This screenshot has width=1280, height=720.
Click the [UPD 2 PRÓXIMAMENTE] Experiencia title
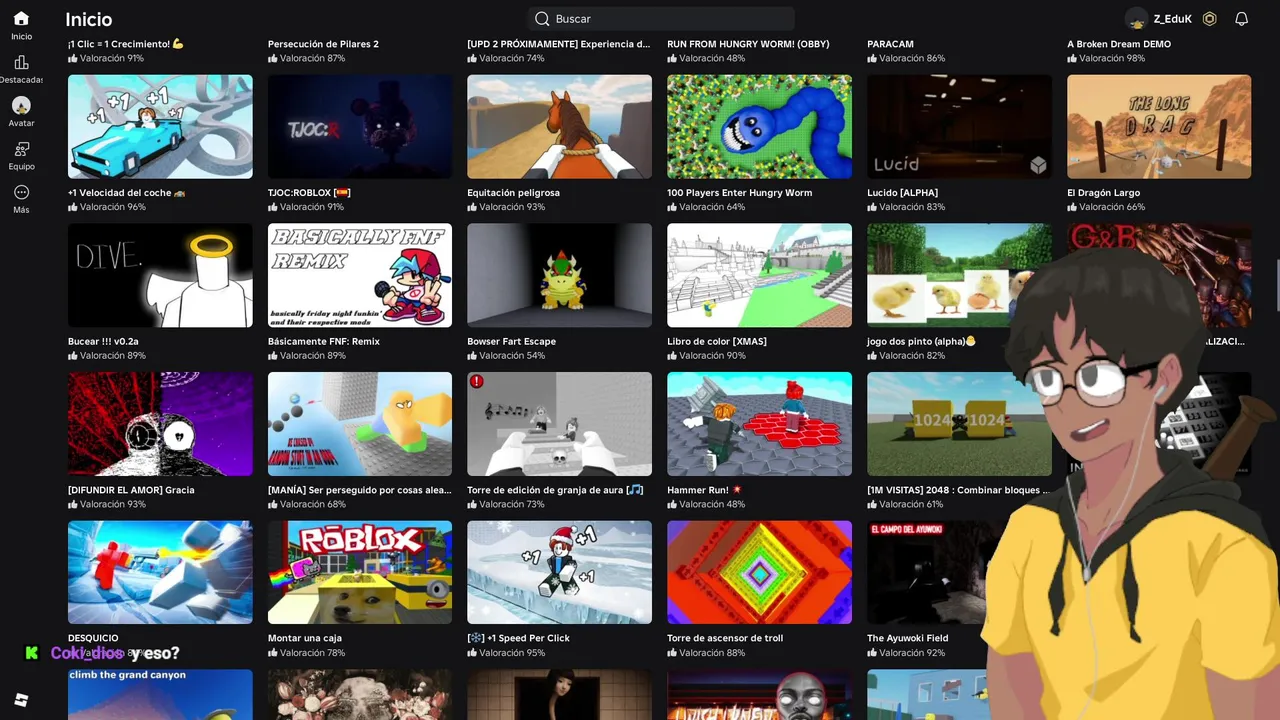[x=559, y=44]
